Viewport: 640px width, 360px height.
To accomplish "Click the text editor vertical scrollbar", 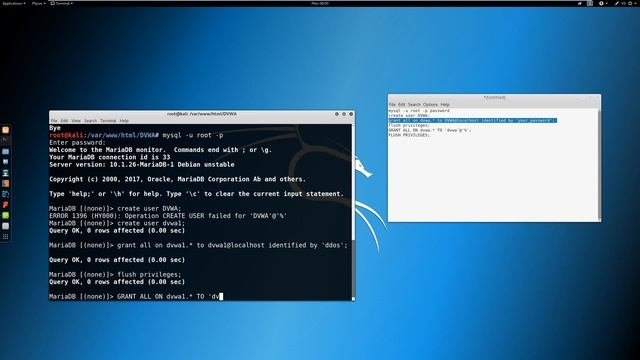I will click(599, 165).
